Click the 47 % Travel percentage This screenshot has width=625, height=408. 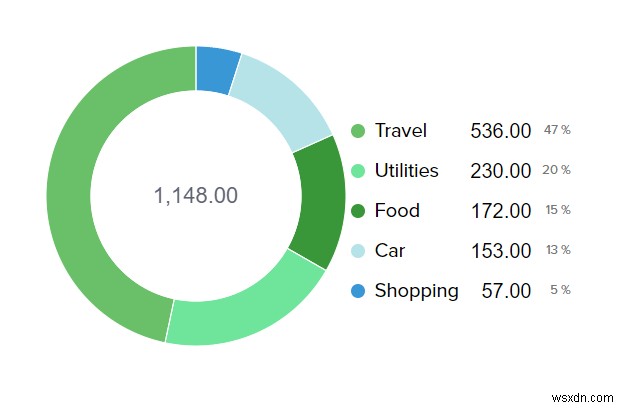(x=557, y=130)
